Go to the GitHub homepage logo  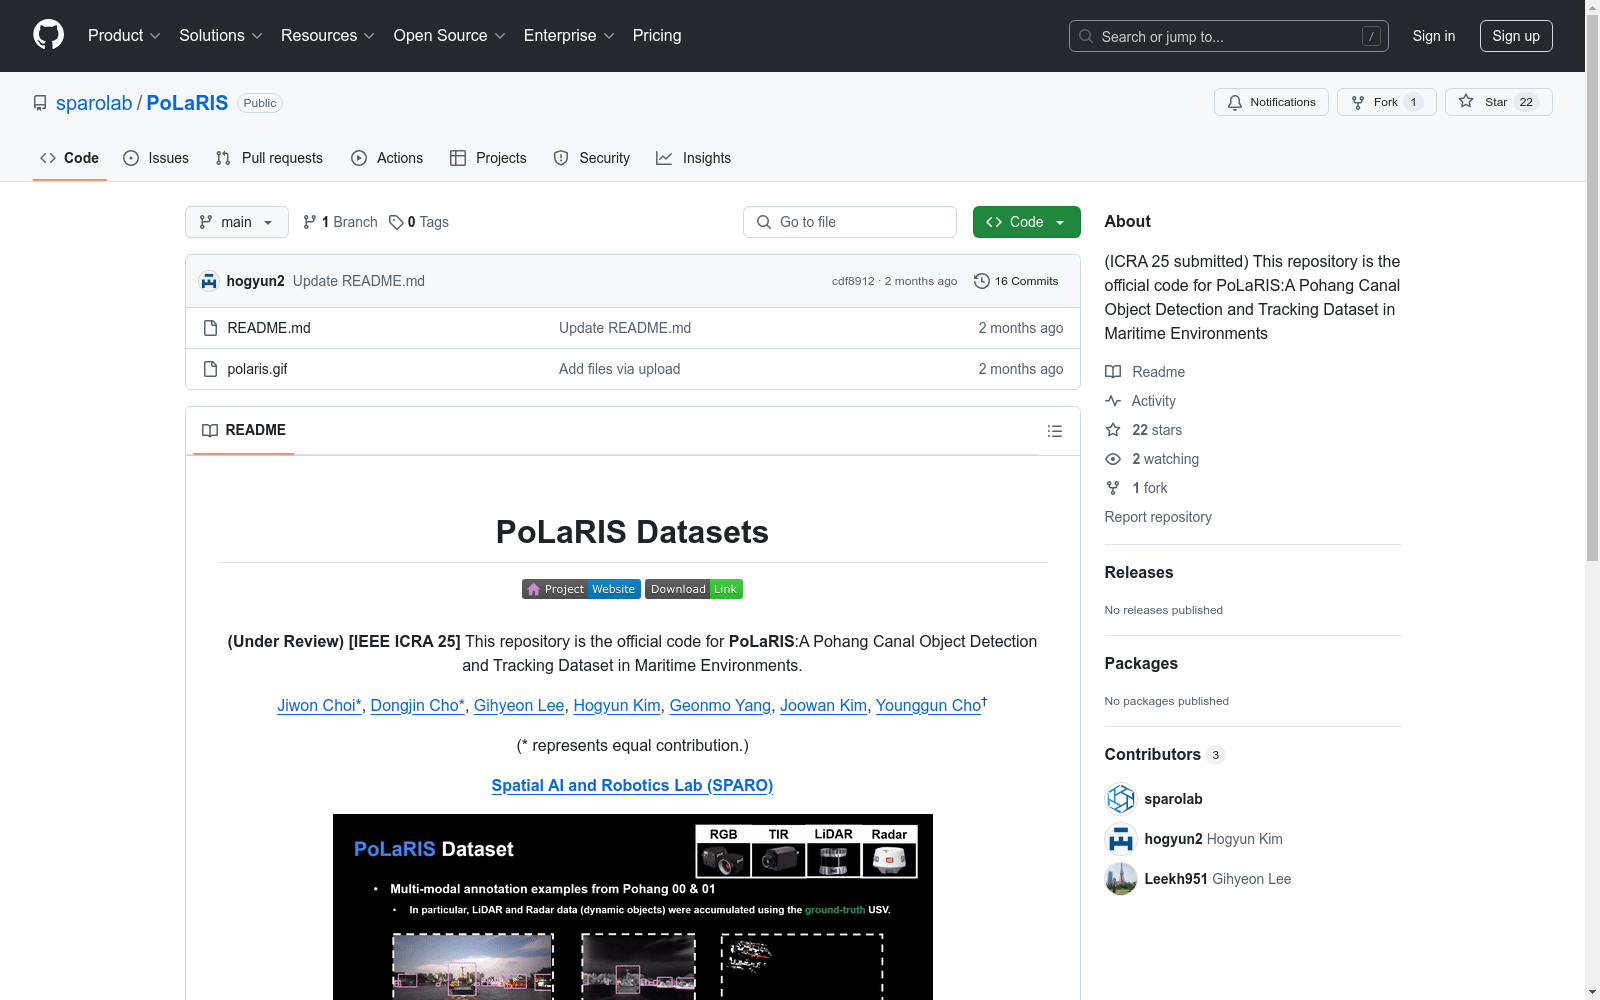click(48, 35)
